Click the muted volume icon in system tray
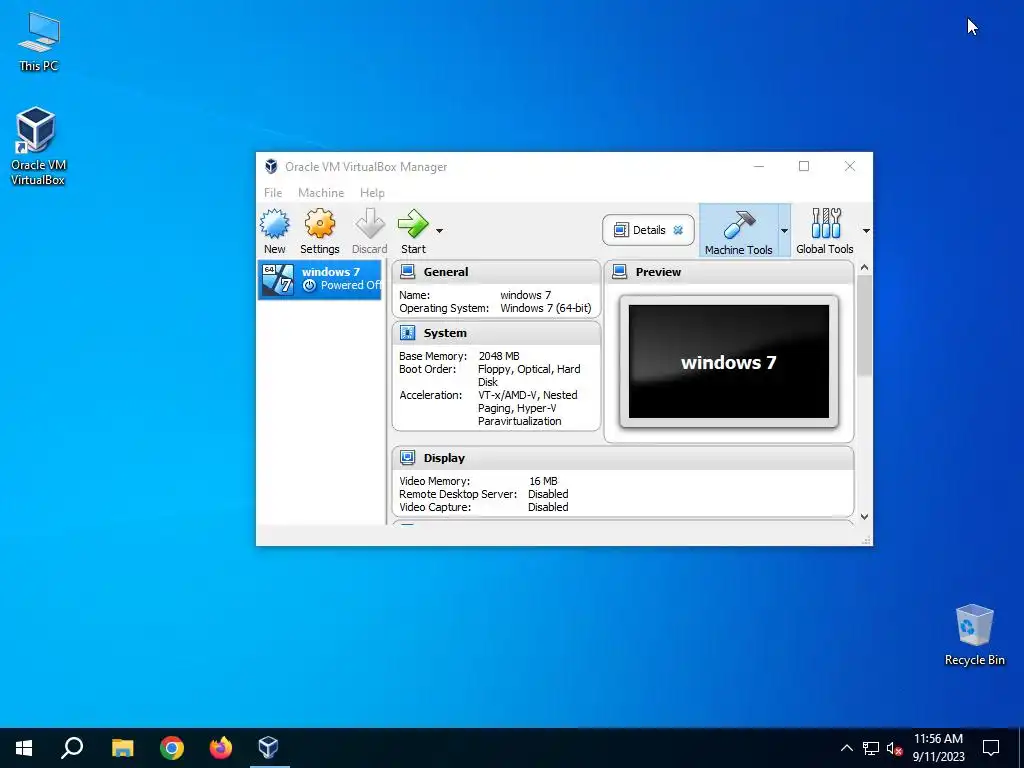Viewport: 1024px width, 768px height. pyautogui.click(x=895, y=748)
